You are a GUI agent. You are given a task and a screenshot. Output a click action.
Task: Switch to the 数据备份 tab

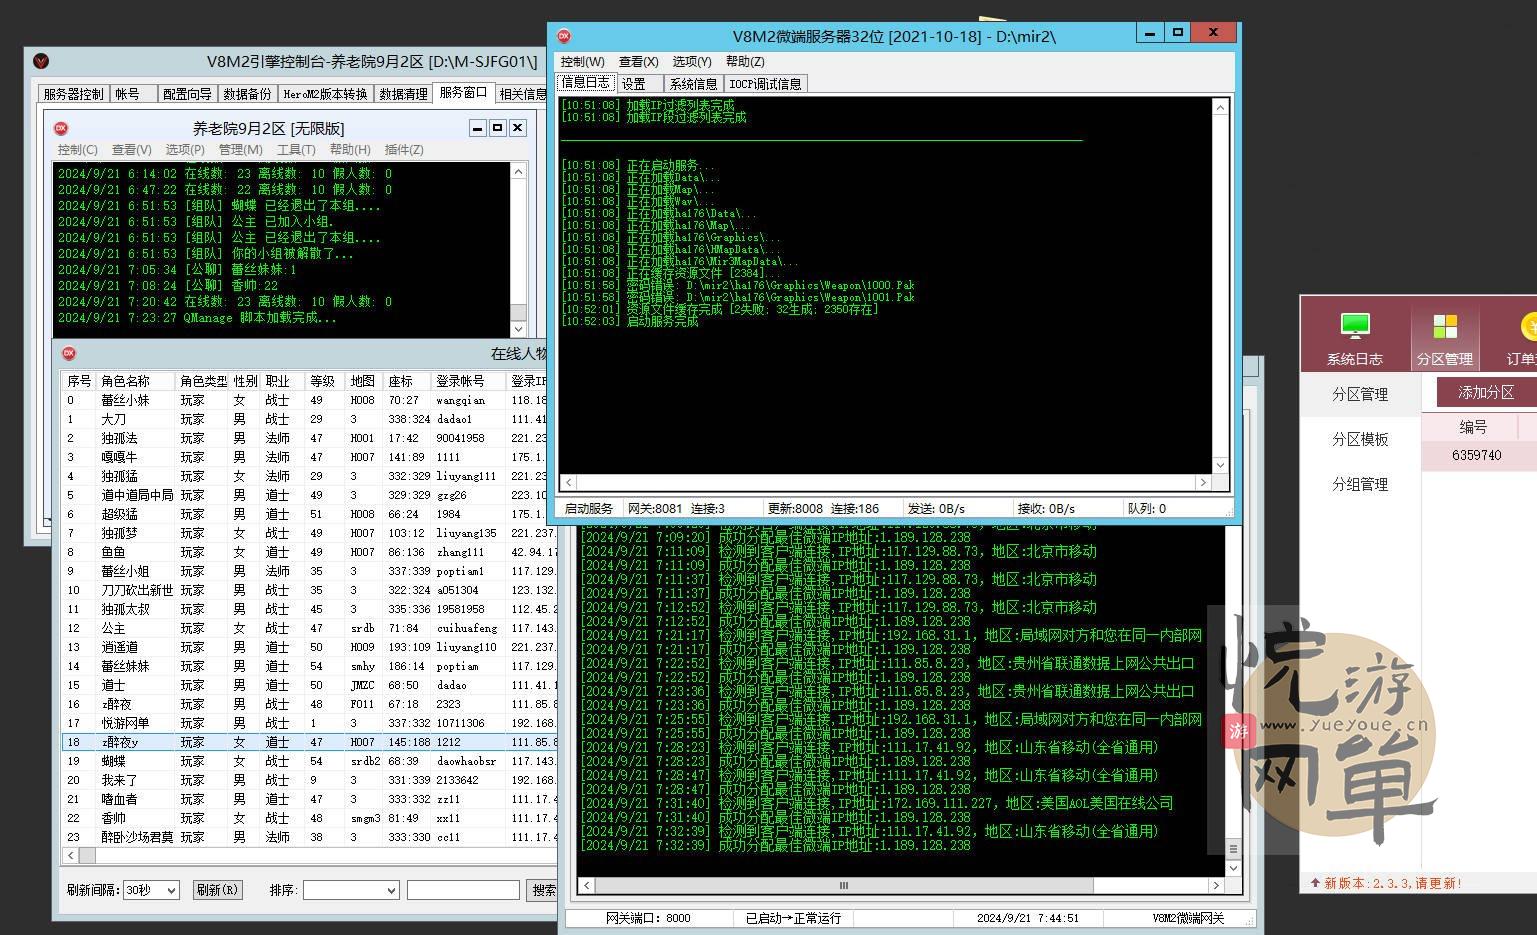(x=246, y=94)
